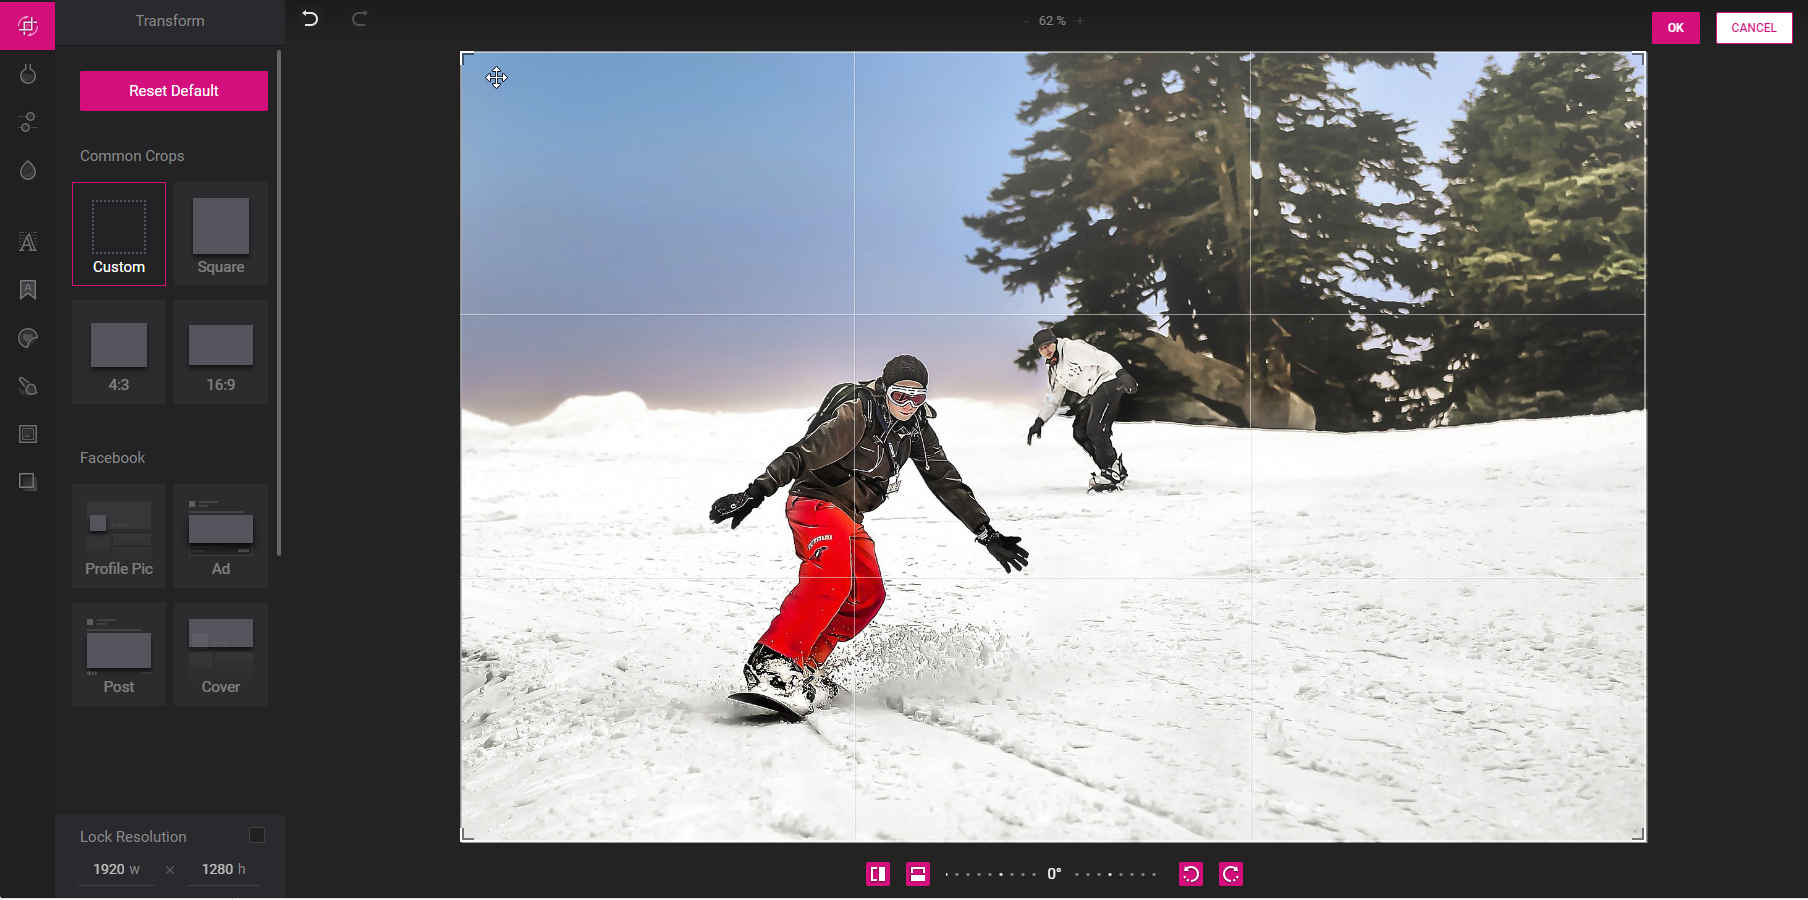
Task: Confirm the crop with OK
Action: pos(1676,28)
